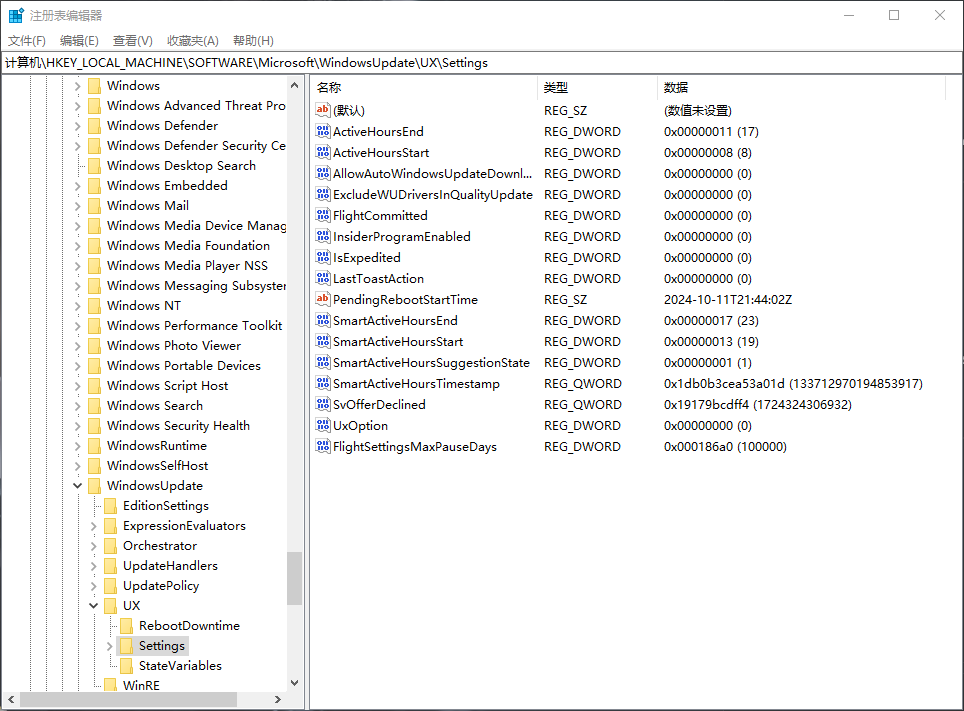This screenshot has width=964, height=711.
Task: Expand the ExpressionEvaluators node
Action: [93, 526]
